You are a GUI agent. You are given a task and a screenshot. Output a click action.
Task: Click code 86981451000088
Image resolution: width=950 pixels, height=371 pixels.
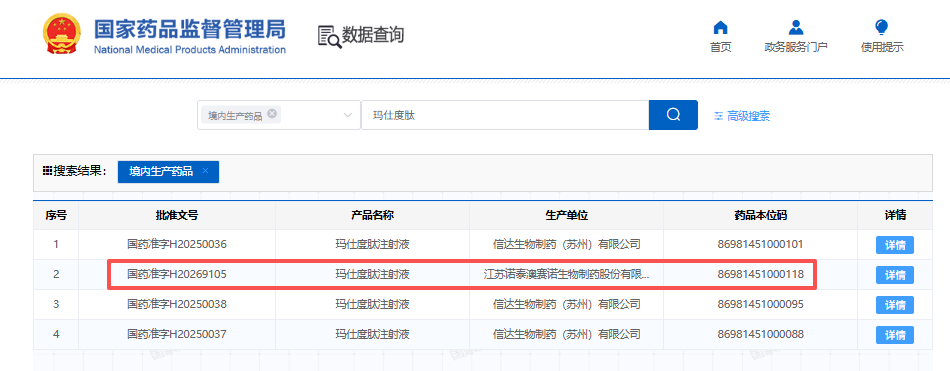[x=760, y=334]
